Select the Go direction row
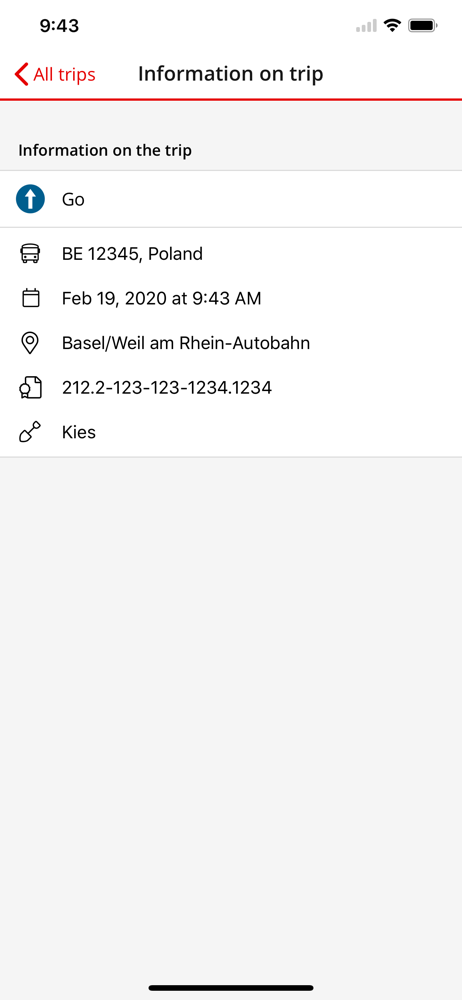 231,199
